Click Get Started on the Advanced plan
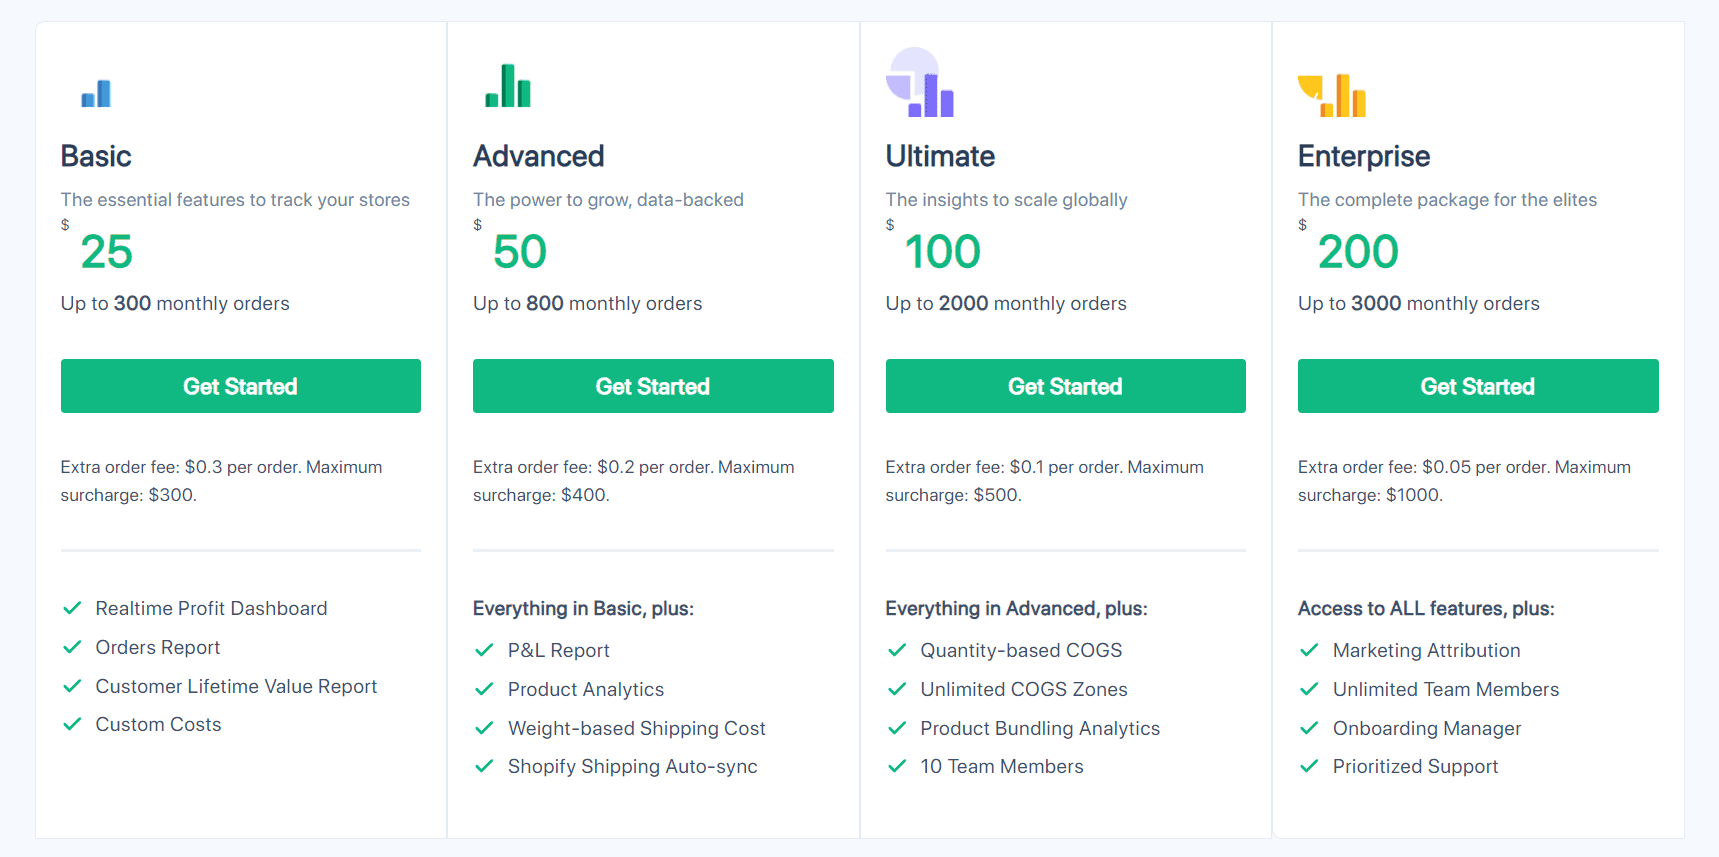This screenshot has height=857, width=1719. click(x=652, y=386)
